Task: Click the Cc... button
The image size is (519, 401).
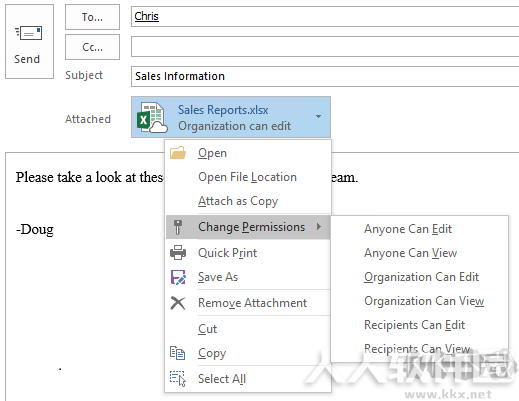Action: click(x=92, y=47)
